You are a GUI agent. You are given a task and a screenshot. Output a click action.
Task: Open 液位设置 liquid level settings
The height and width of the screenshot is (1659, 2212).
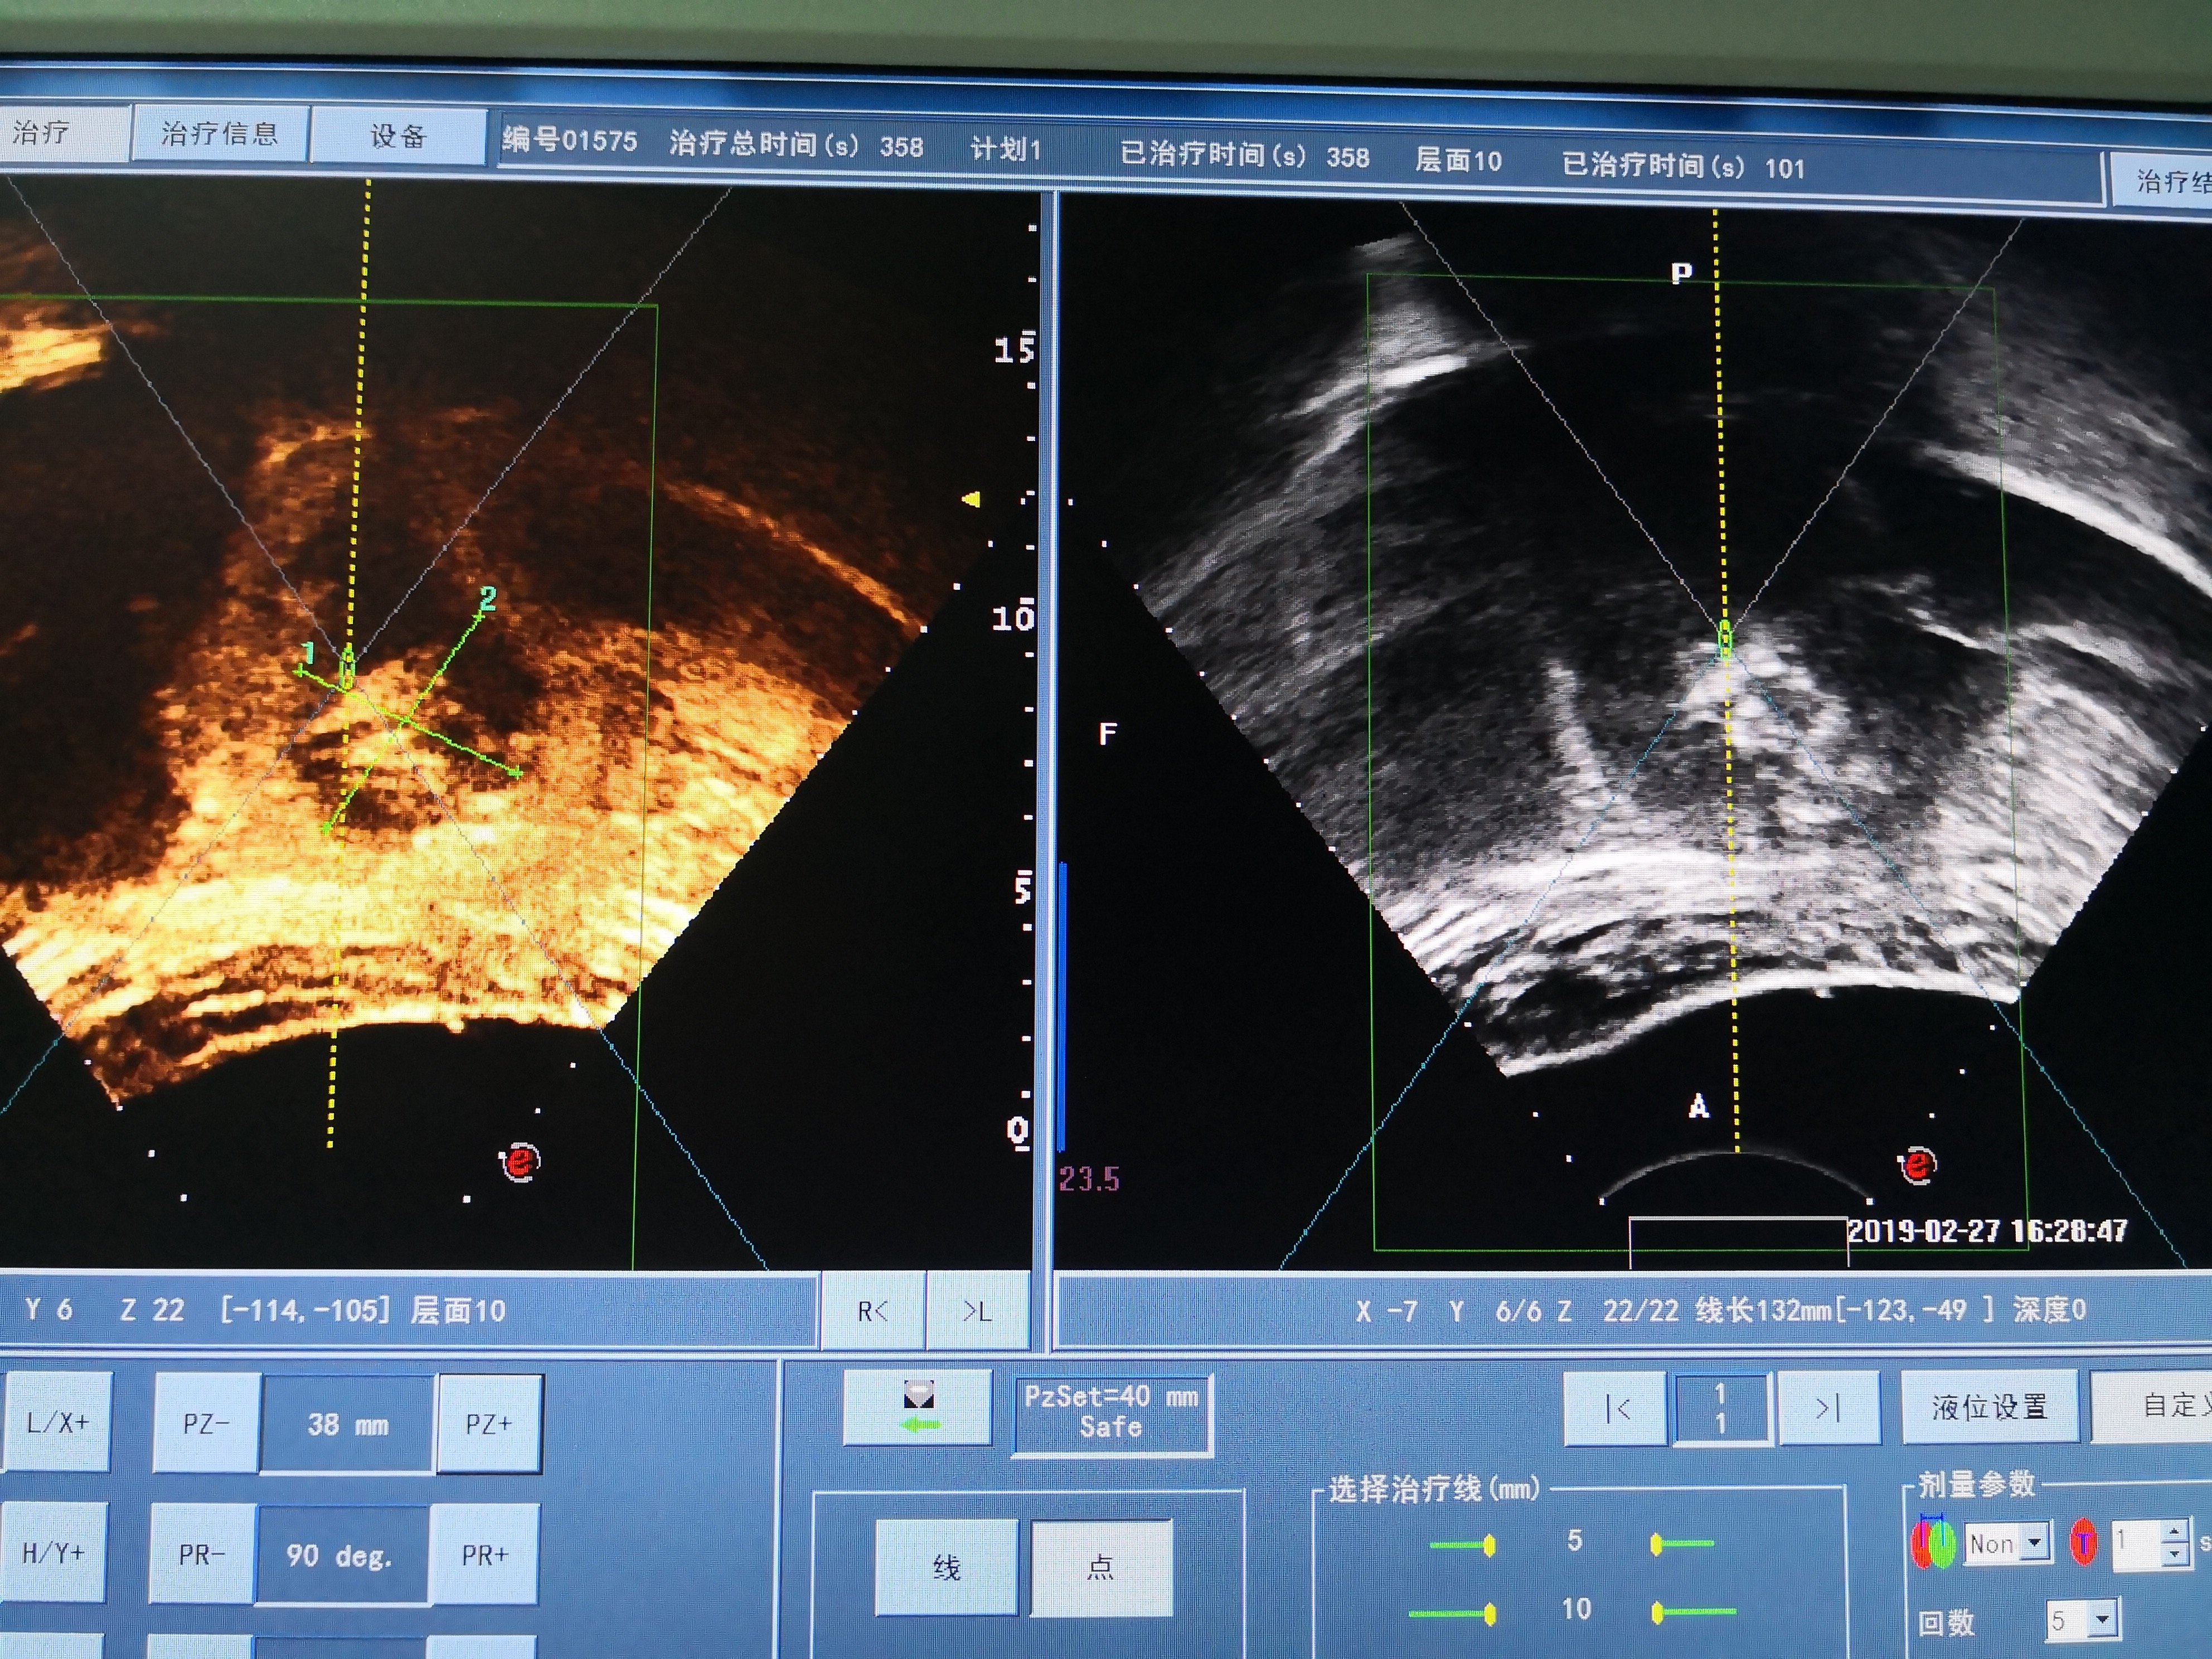pyautogui.click(x=1990, y=1407)
